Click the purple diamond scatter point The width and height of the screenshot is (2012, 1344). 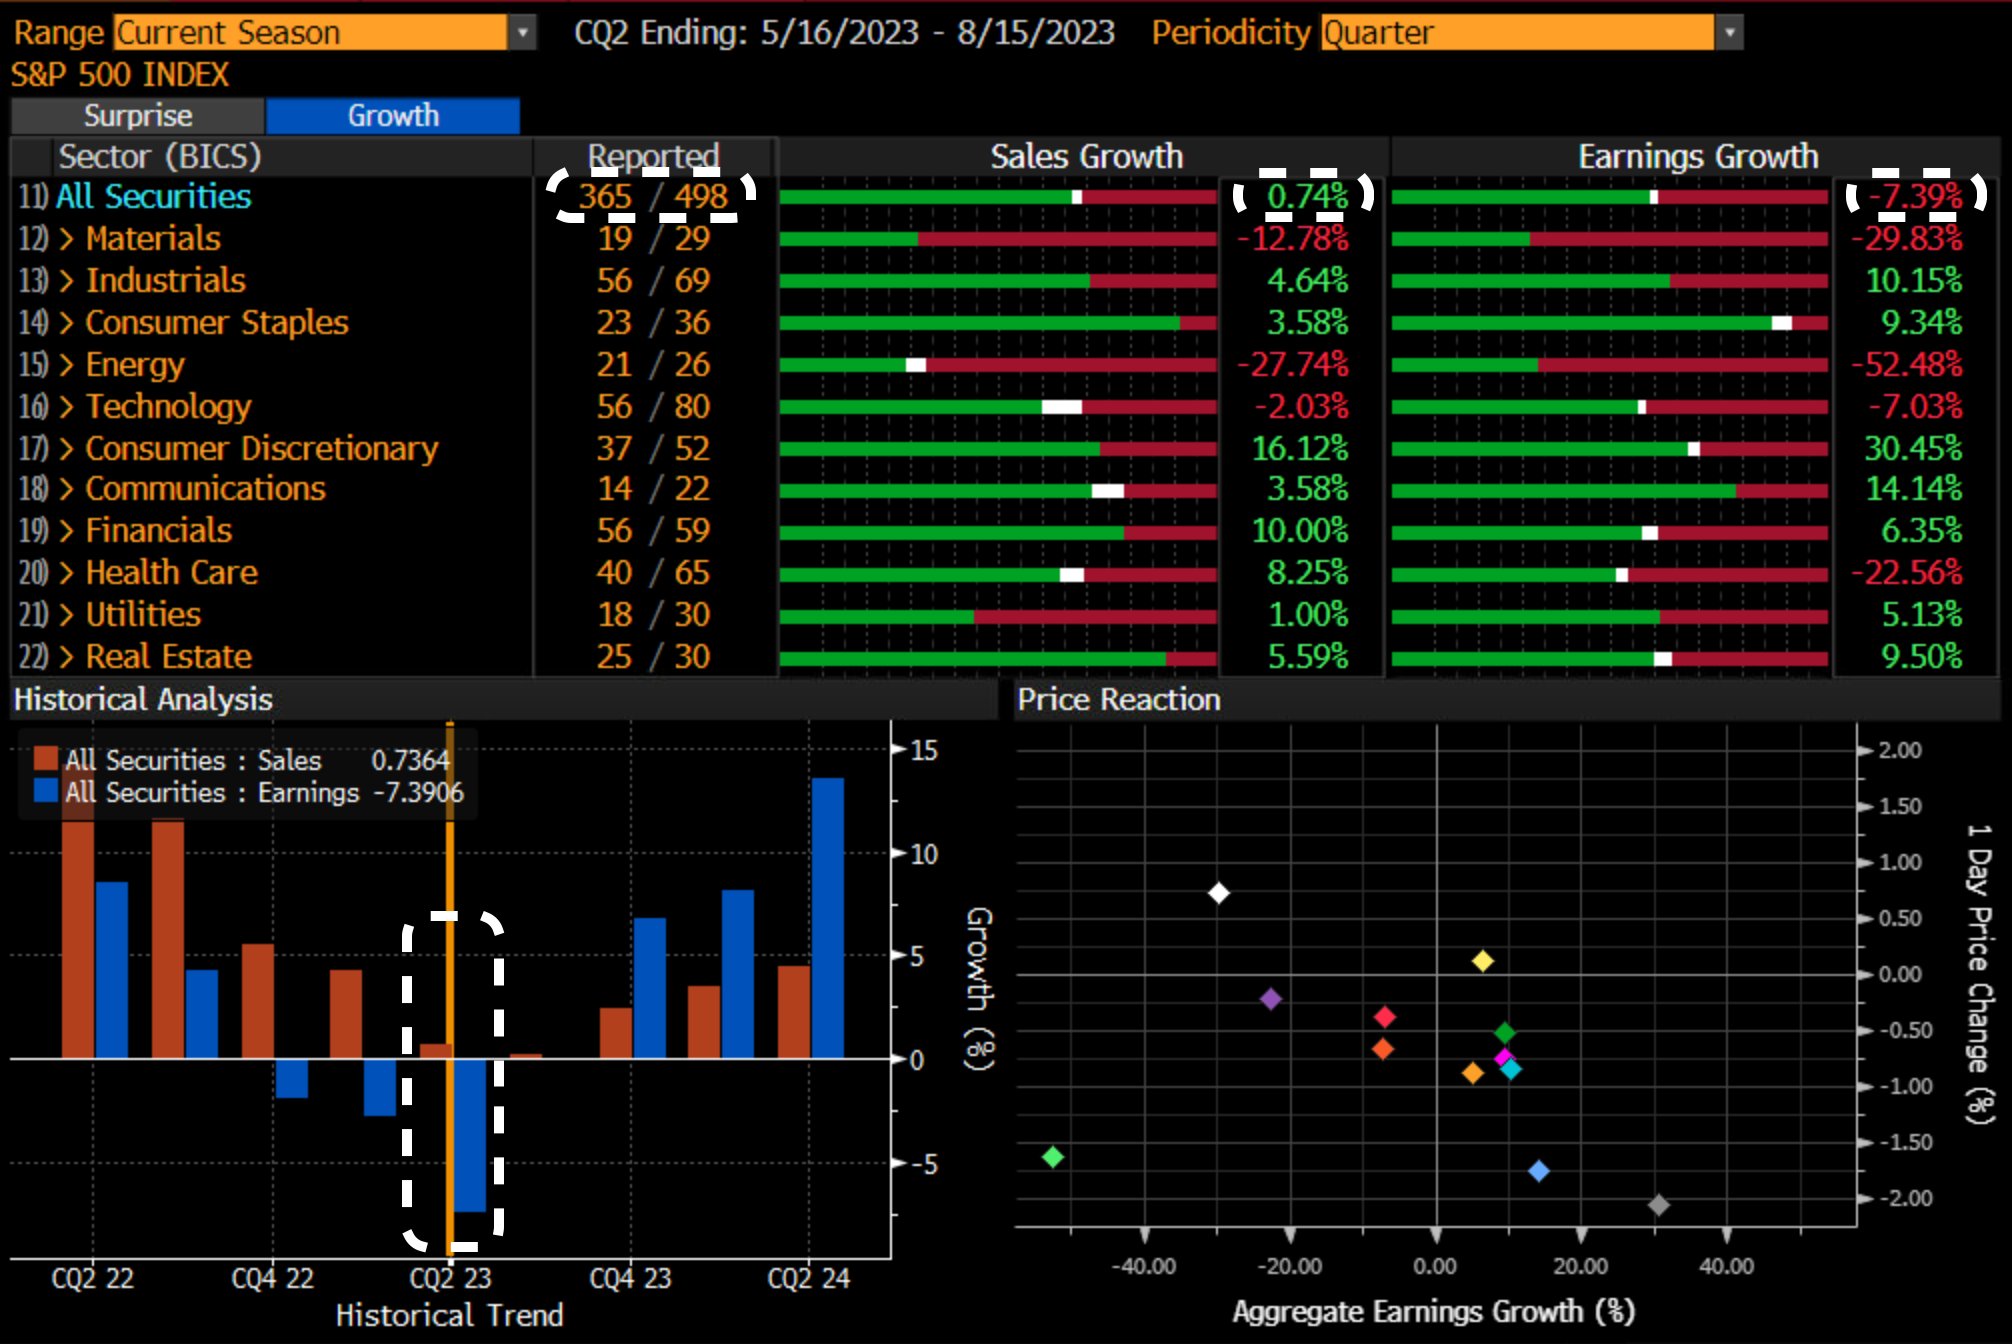pyautogui.click(x=1270, y=999)
